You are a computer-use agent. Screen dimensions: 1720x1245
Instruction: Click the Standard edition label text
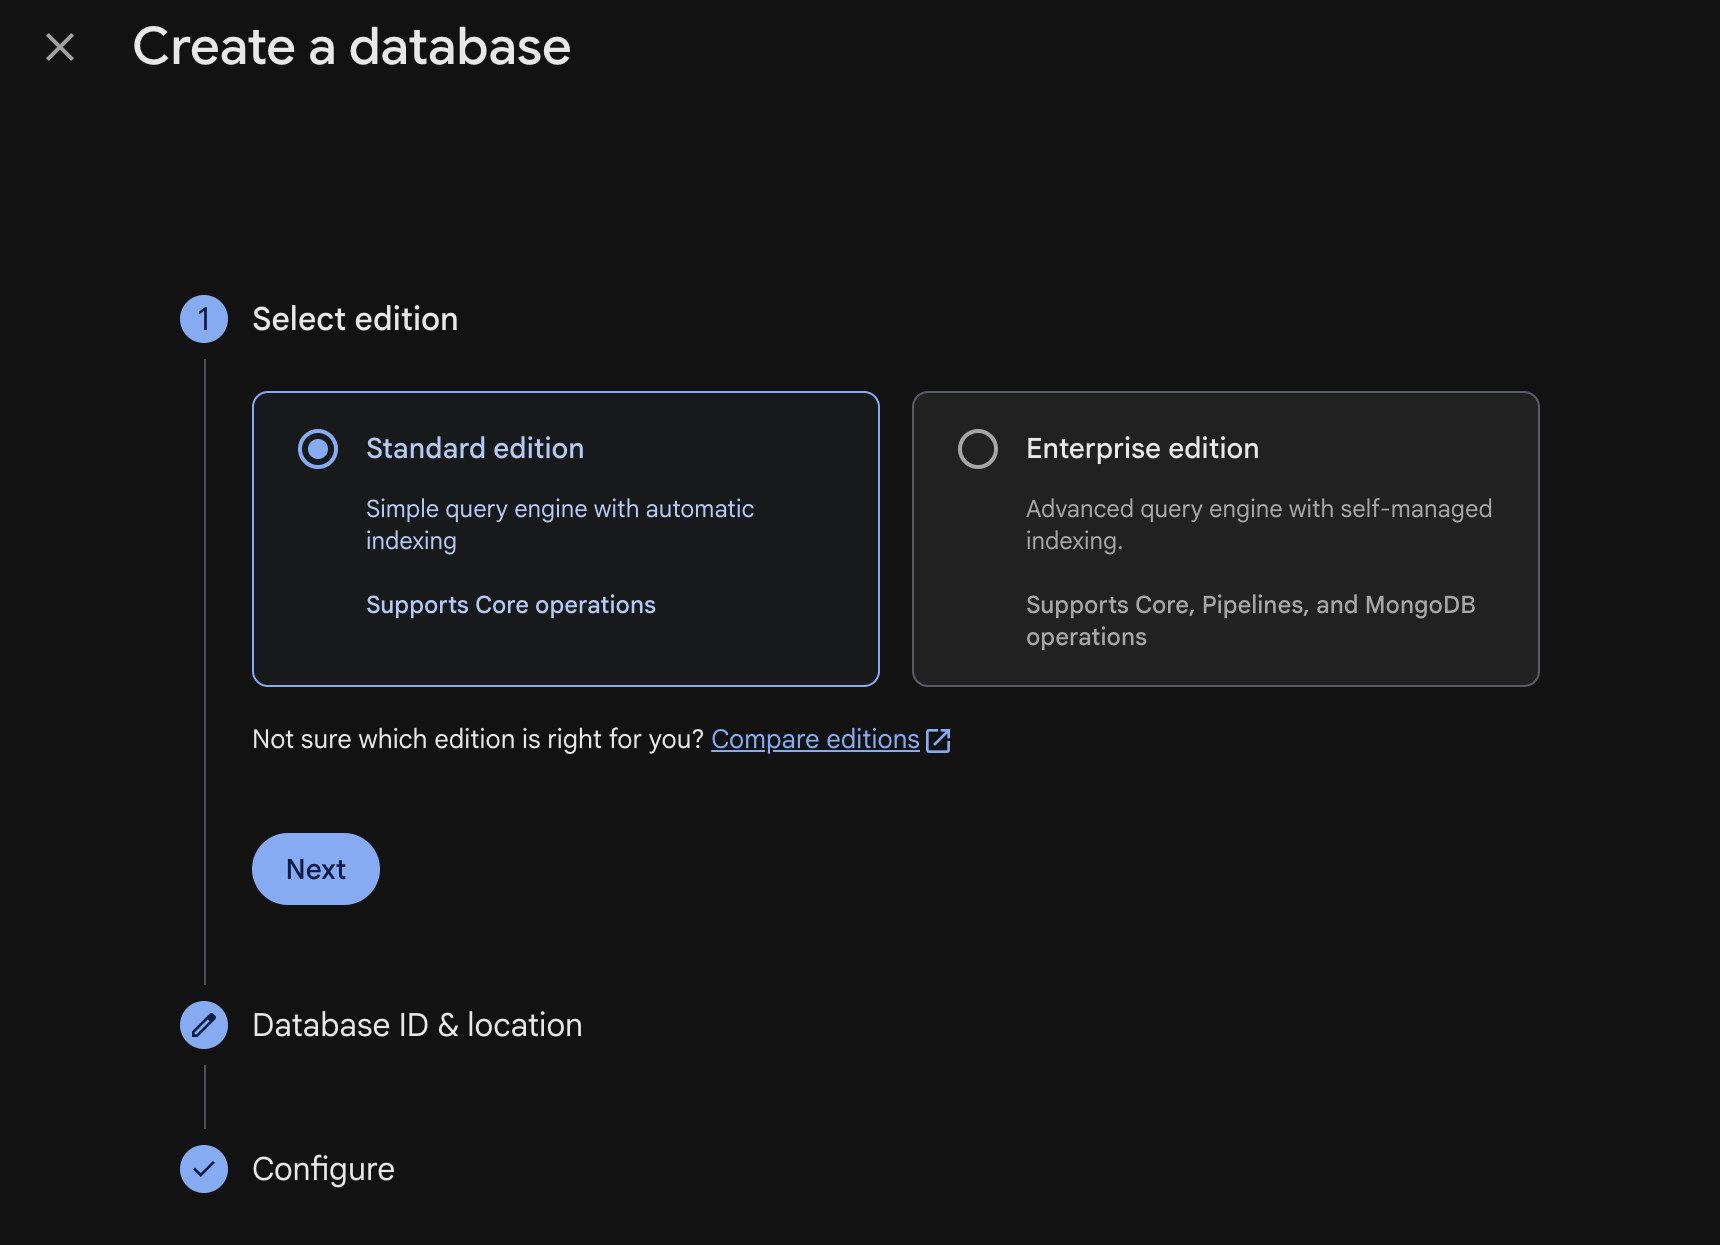coord(475,449)
